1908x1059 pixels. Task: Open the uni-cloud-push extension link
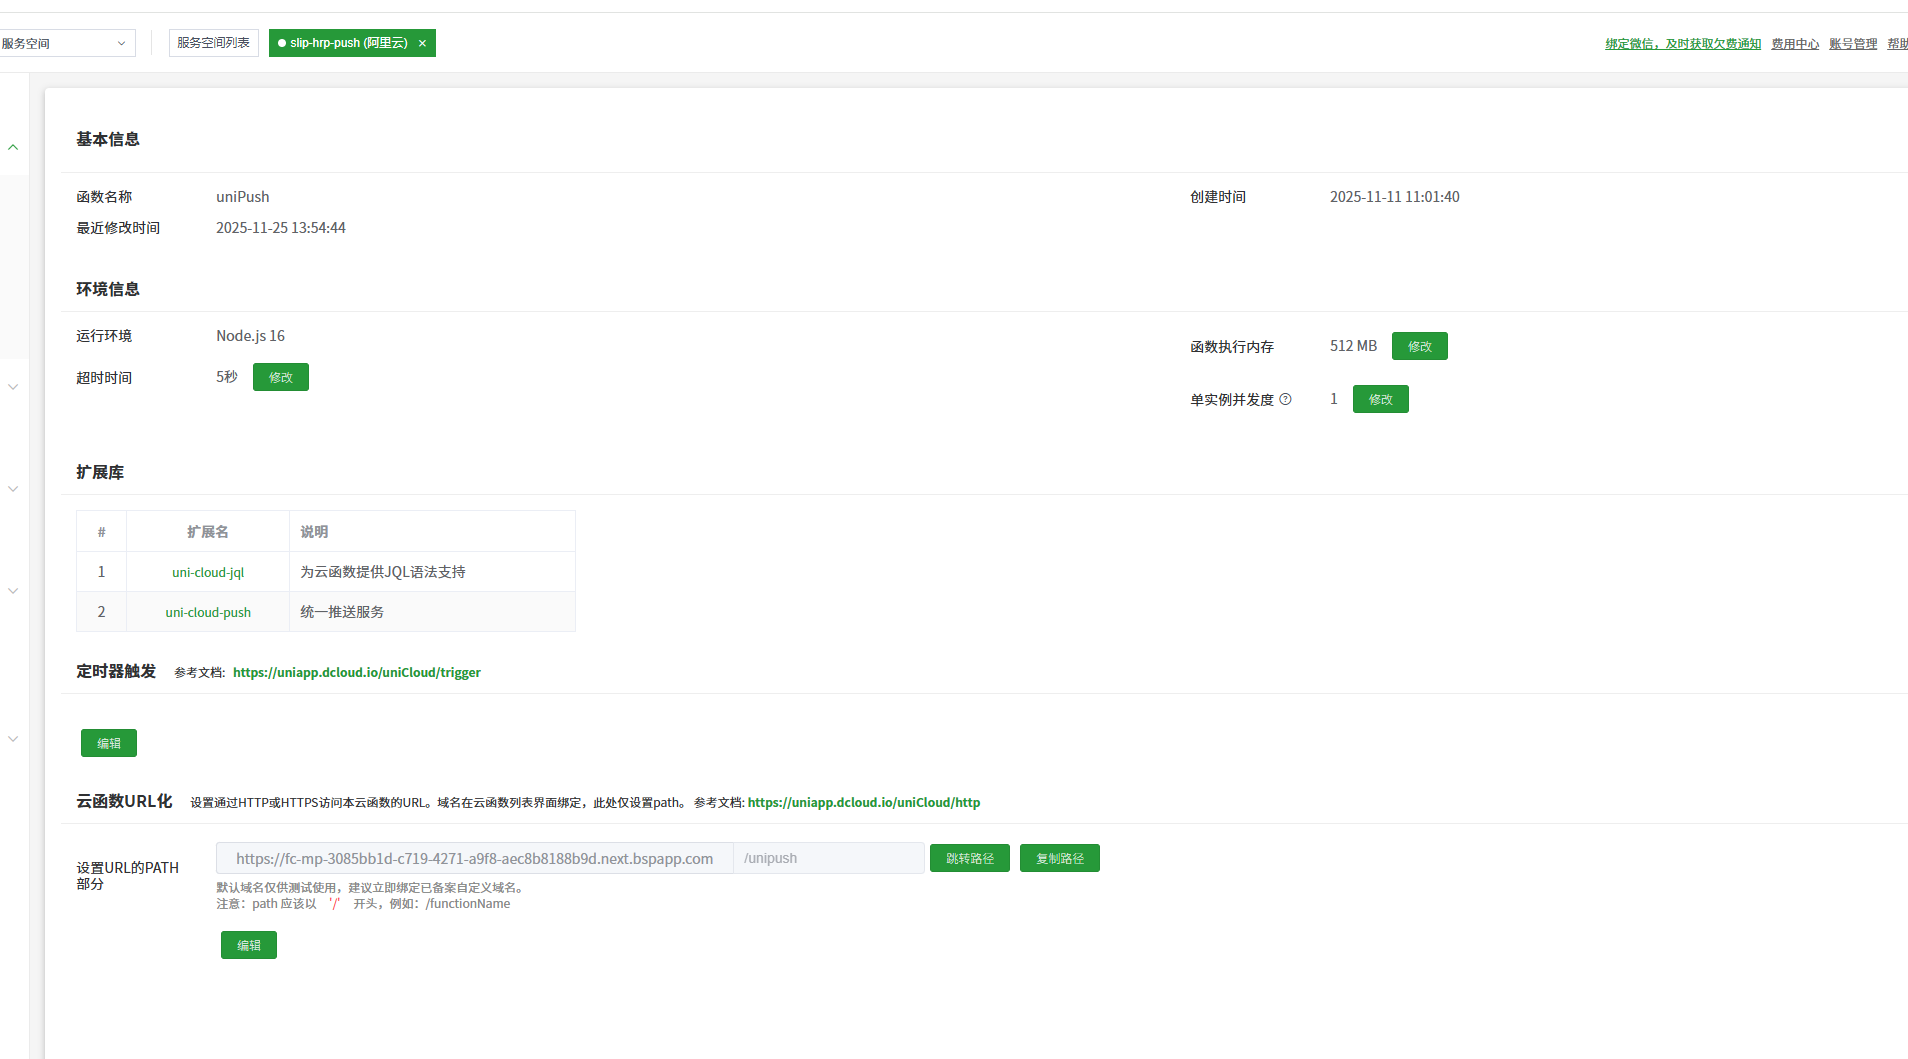click(x=208, y=612)
